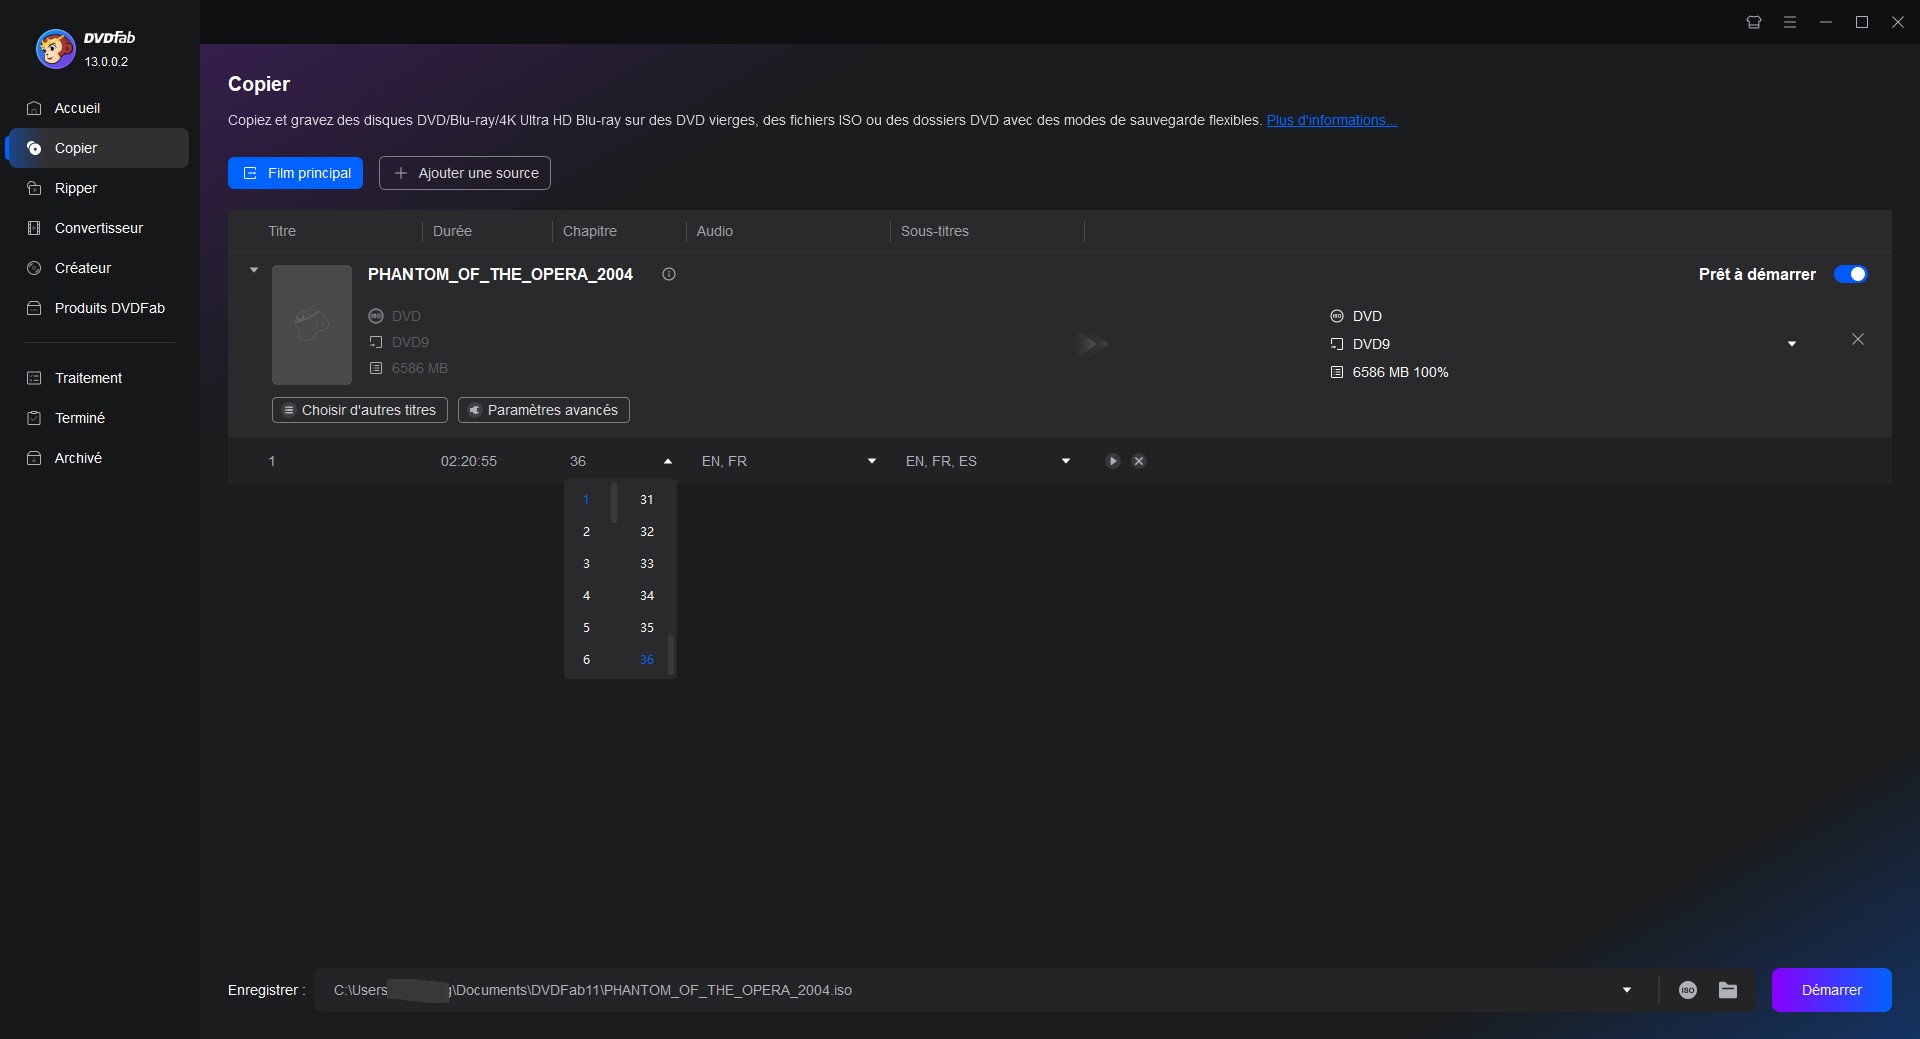Open the output DVD9 format dropdown
This screenshot has width=1920, height=1039.
click(x=1792, y=344)
